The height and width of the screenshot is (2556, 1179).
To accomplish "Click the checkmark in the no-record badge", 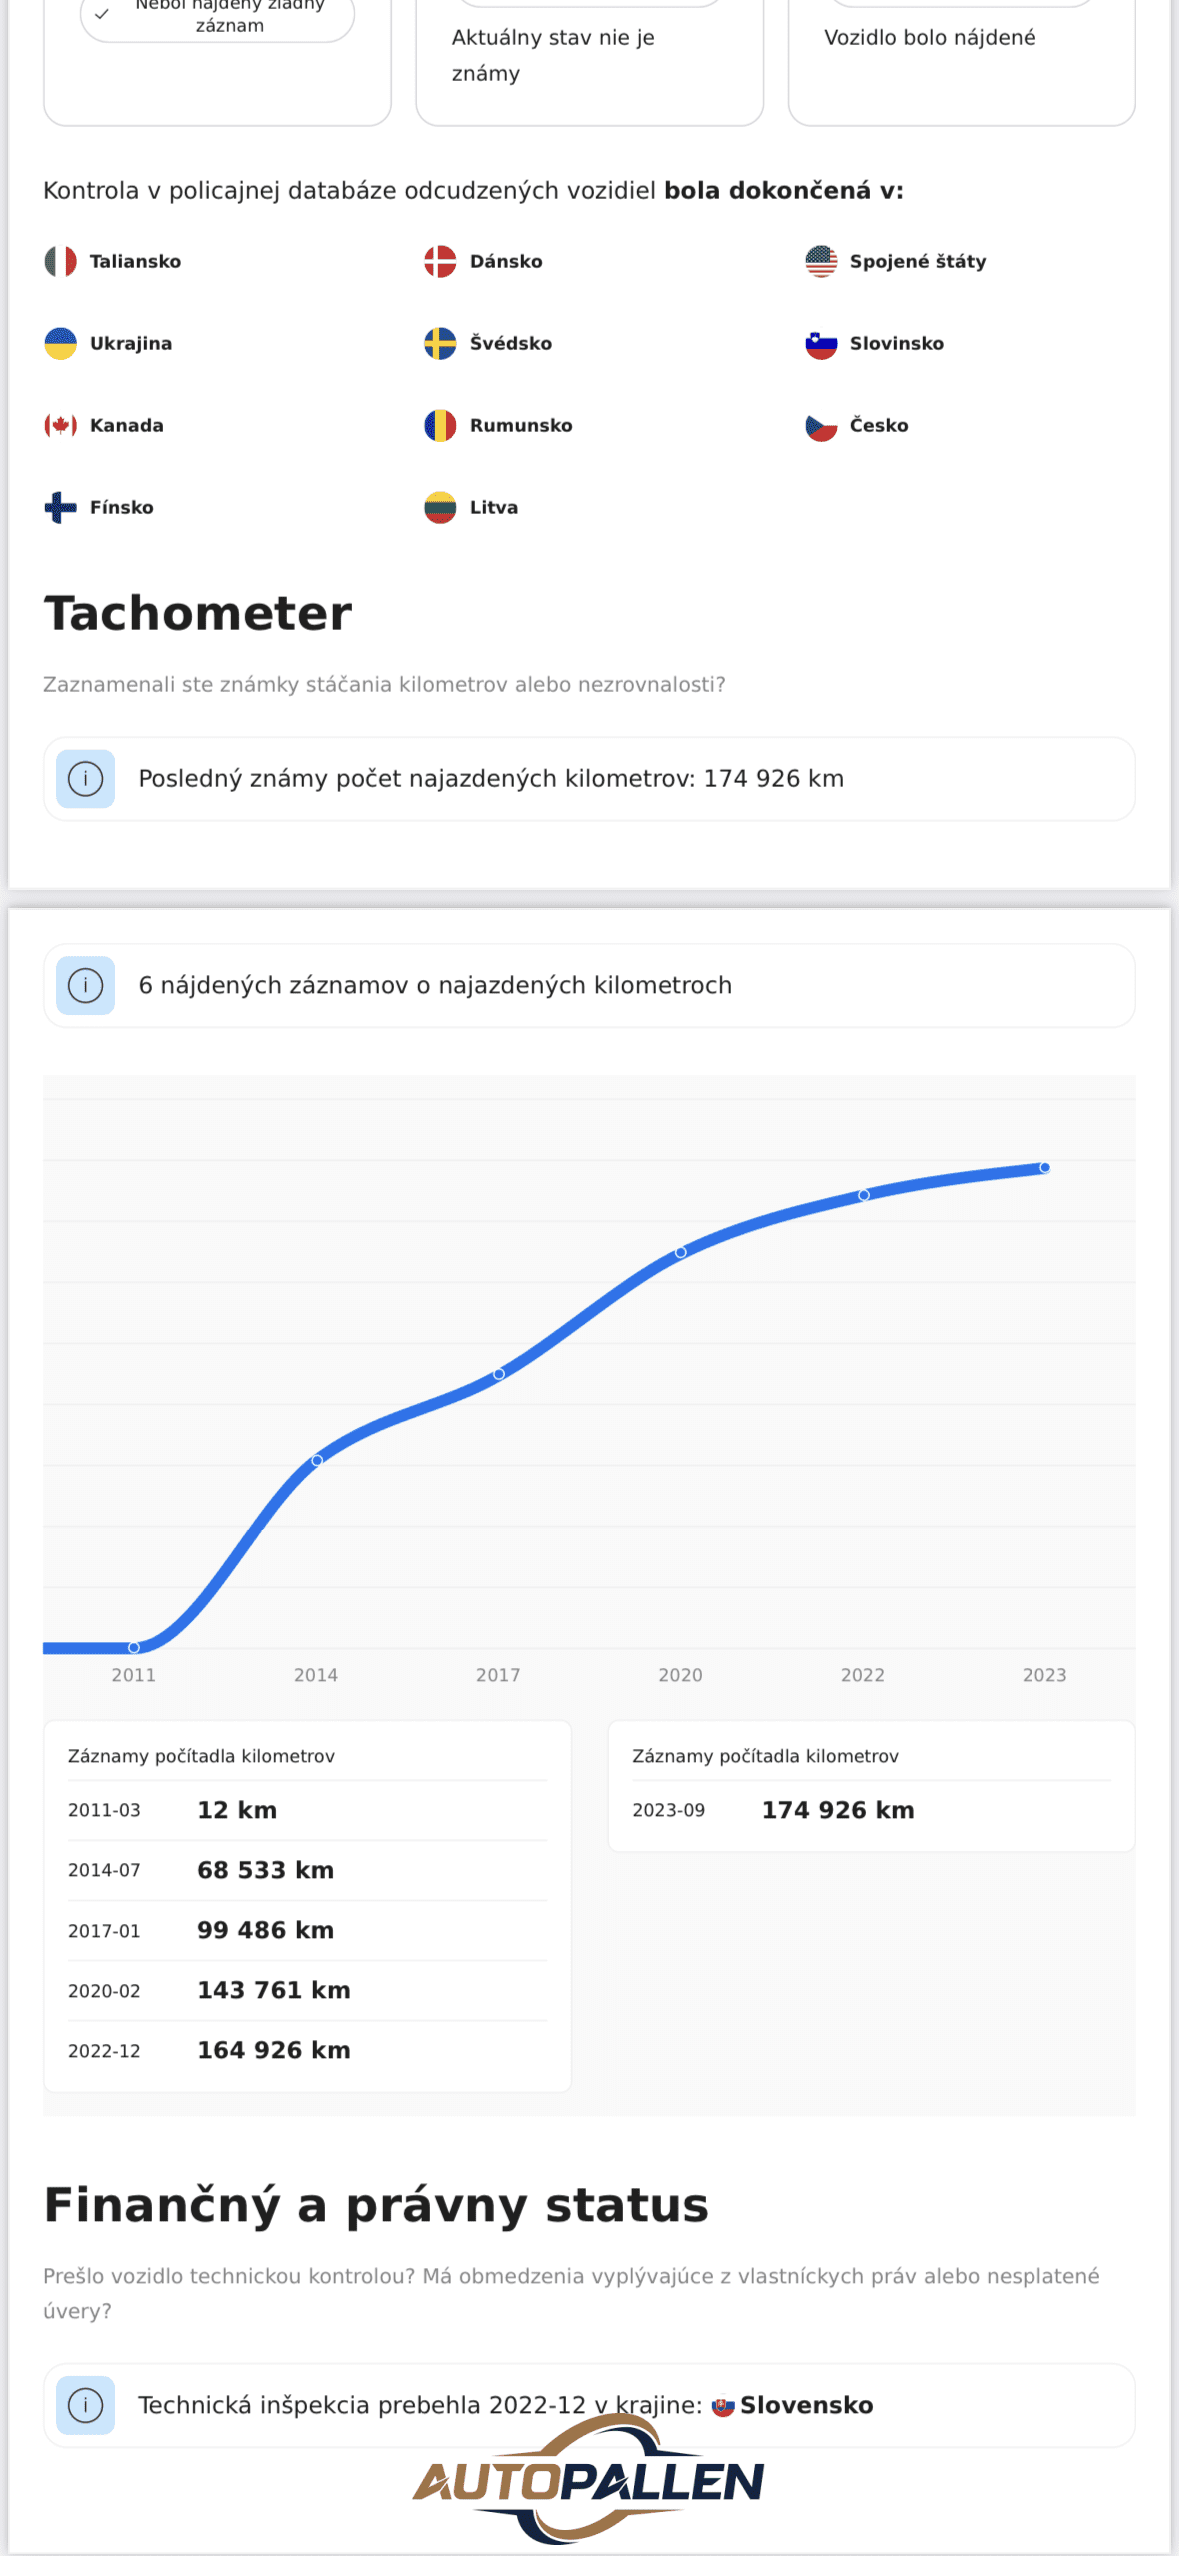I will coord(102,14).
